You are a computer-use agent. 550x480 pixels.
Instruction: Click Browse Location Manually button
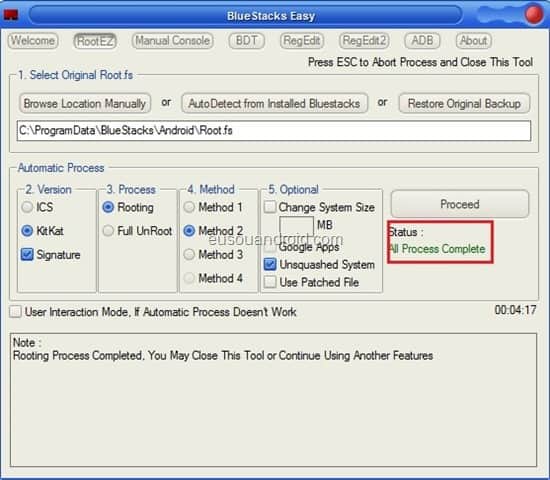click(85, 104)
